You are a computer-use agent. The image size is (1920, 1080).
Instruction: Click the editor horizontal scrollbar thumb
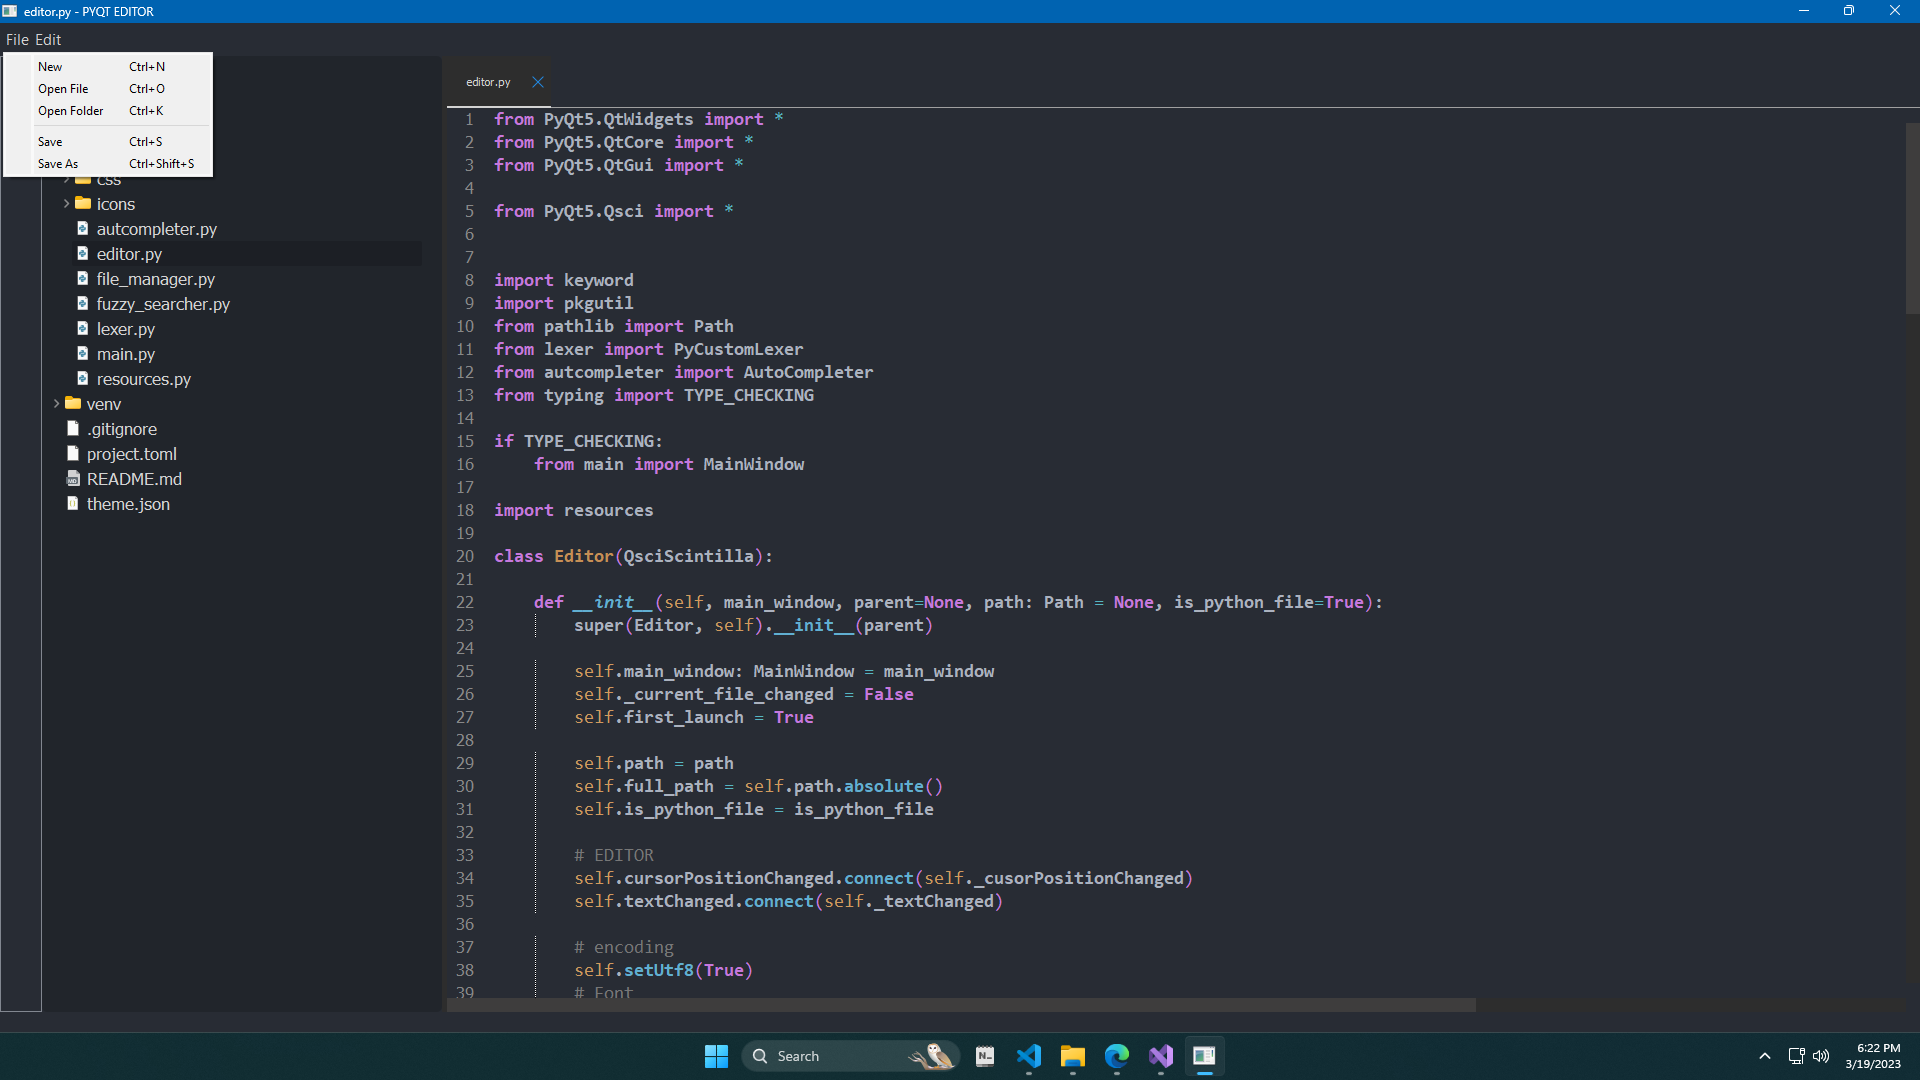961,1005
